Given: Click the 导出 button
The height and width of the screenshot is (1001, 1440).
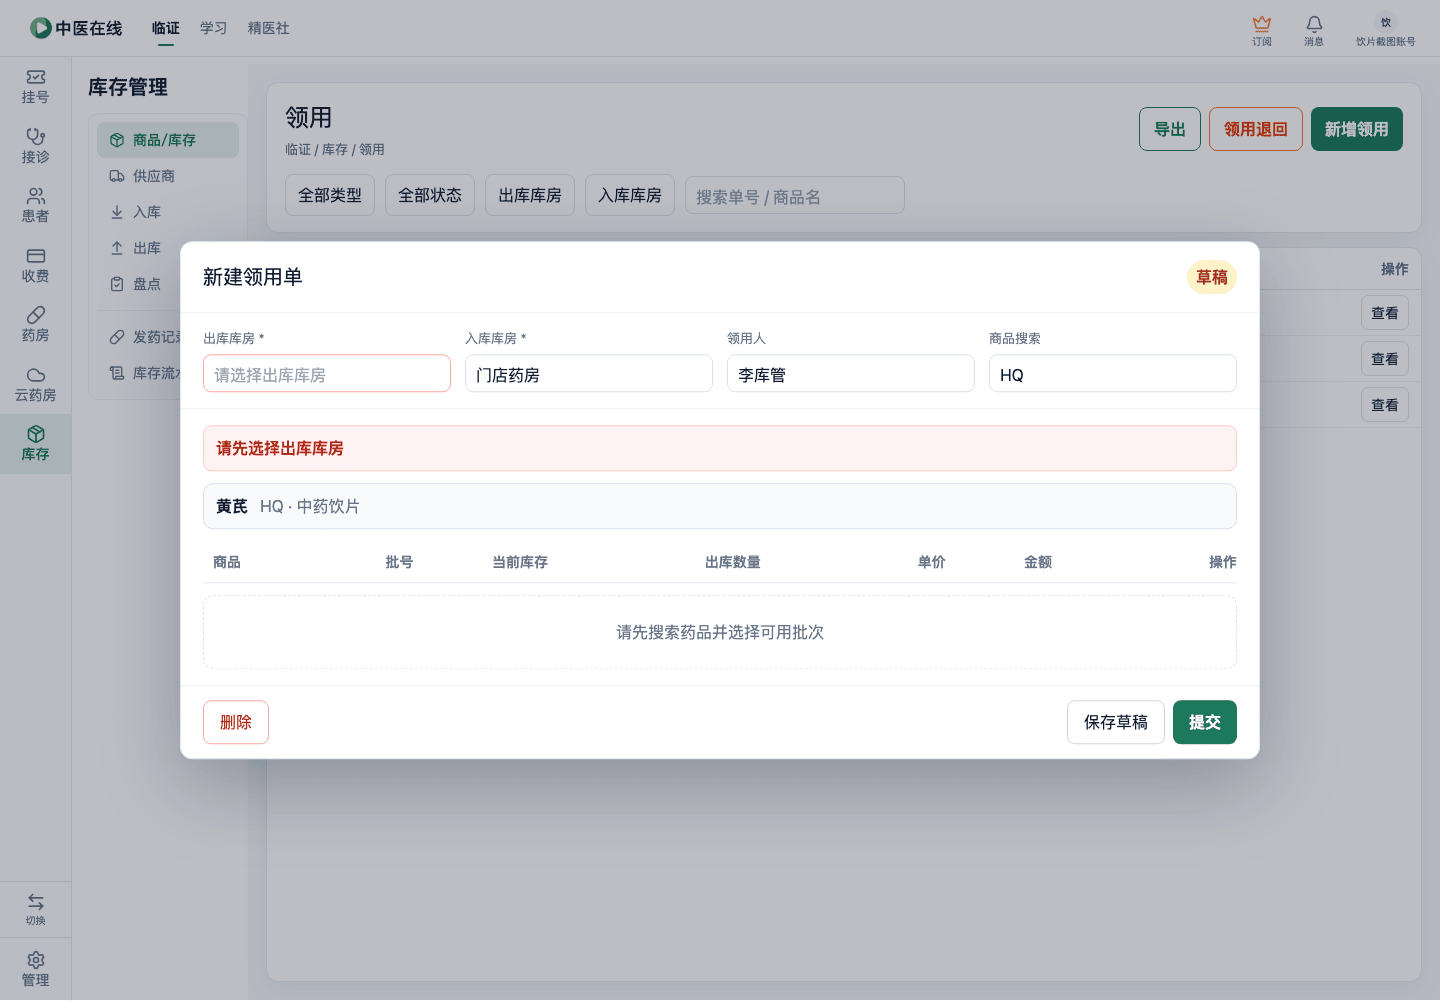Looking at the screenshot, I should tap(1170, 129).
